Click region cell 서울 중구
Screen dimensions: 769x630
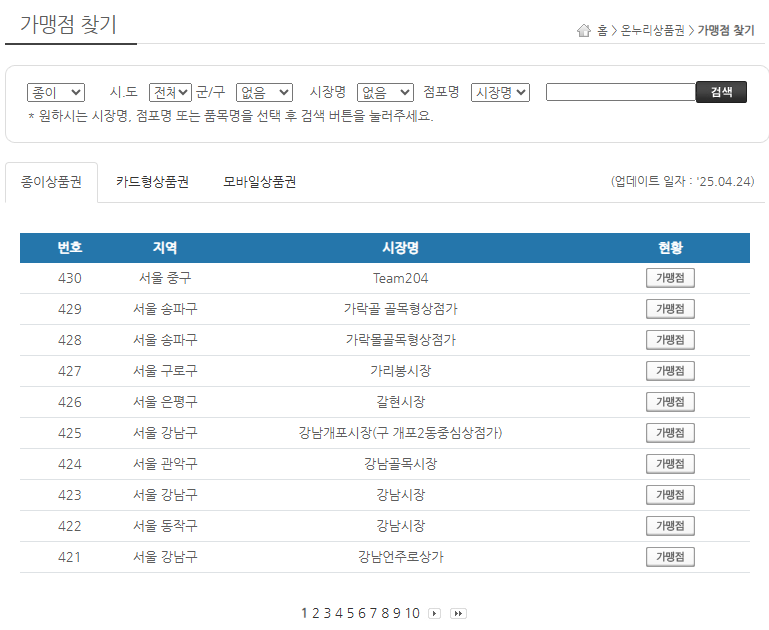(165, 278)
